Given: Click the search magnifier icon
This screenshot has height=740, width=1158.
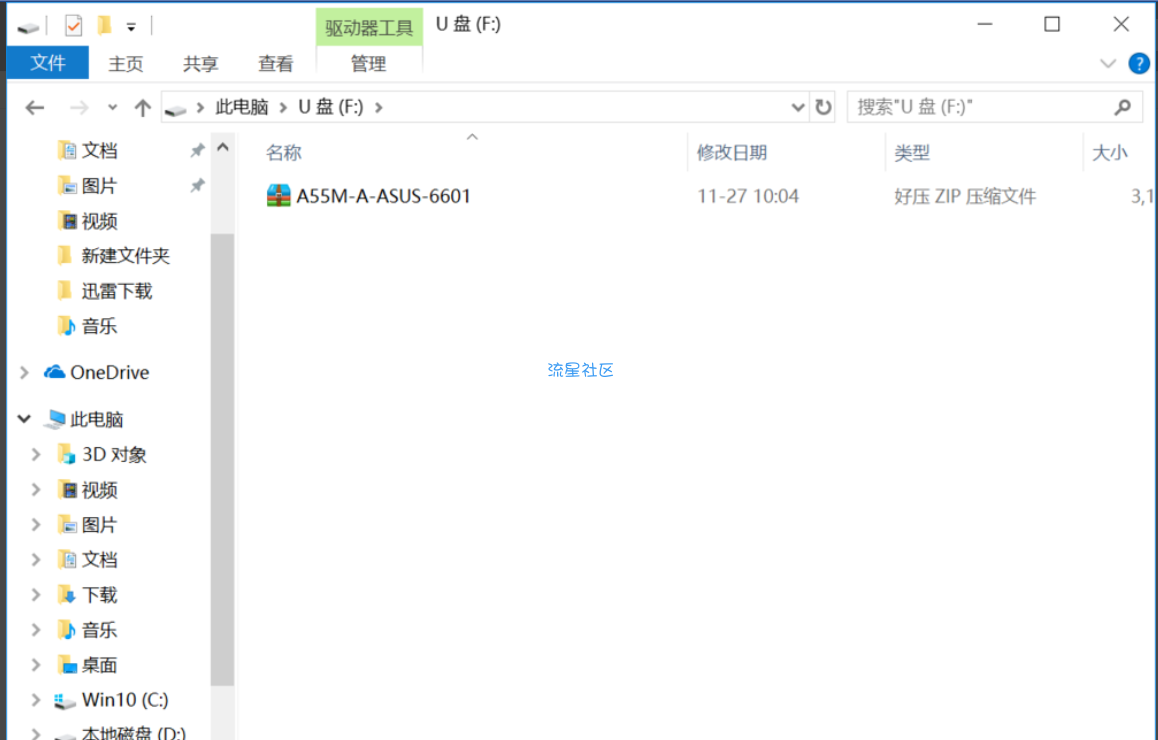Looking at the screenshot, I should (1123, 107).
